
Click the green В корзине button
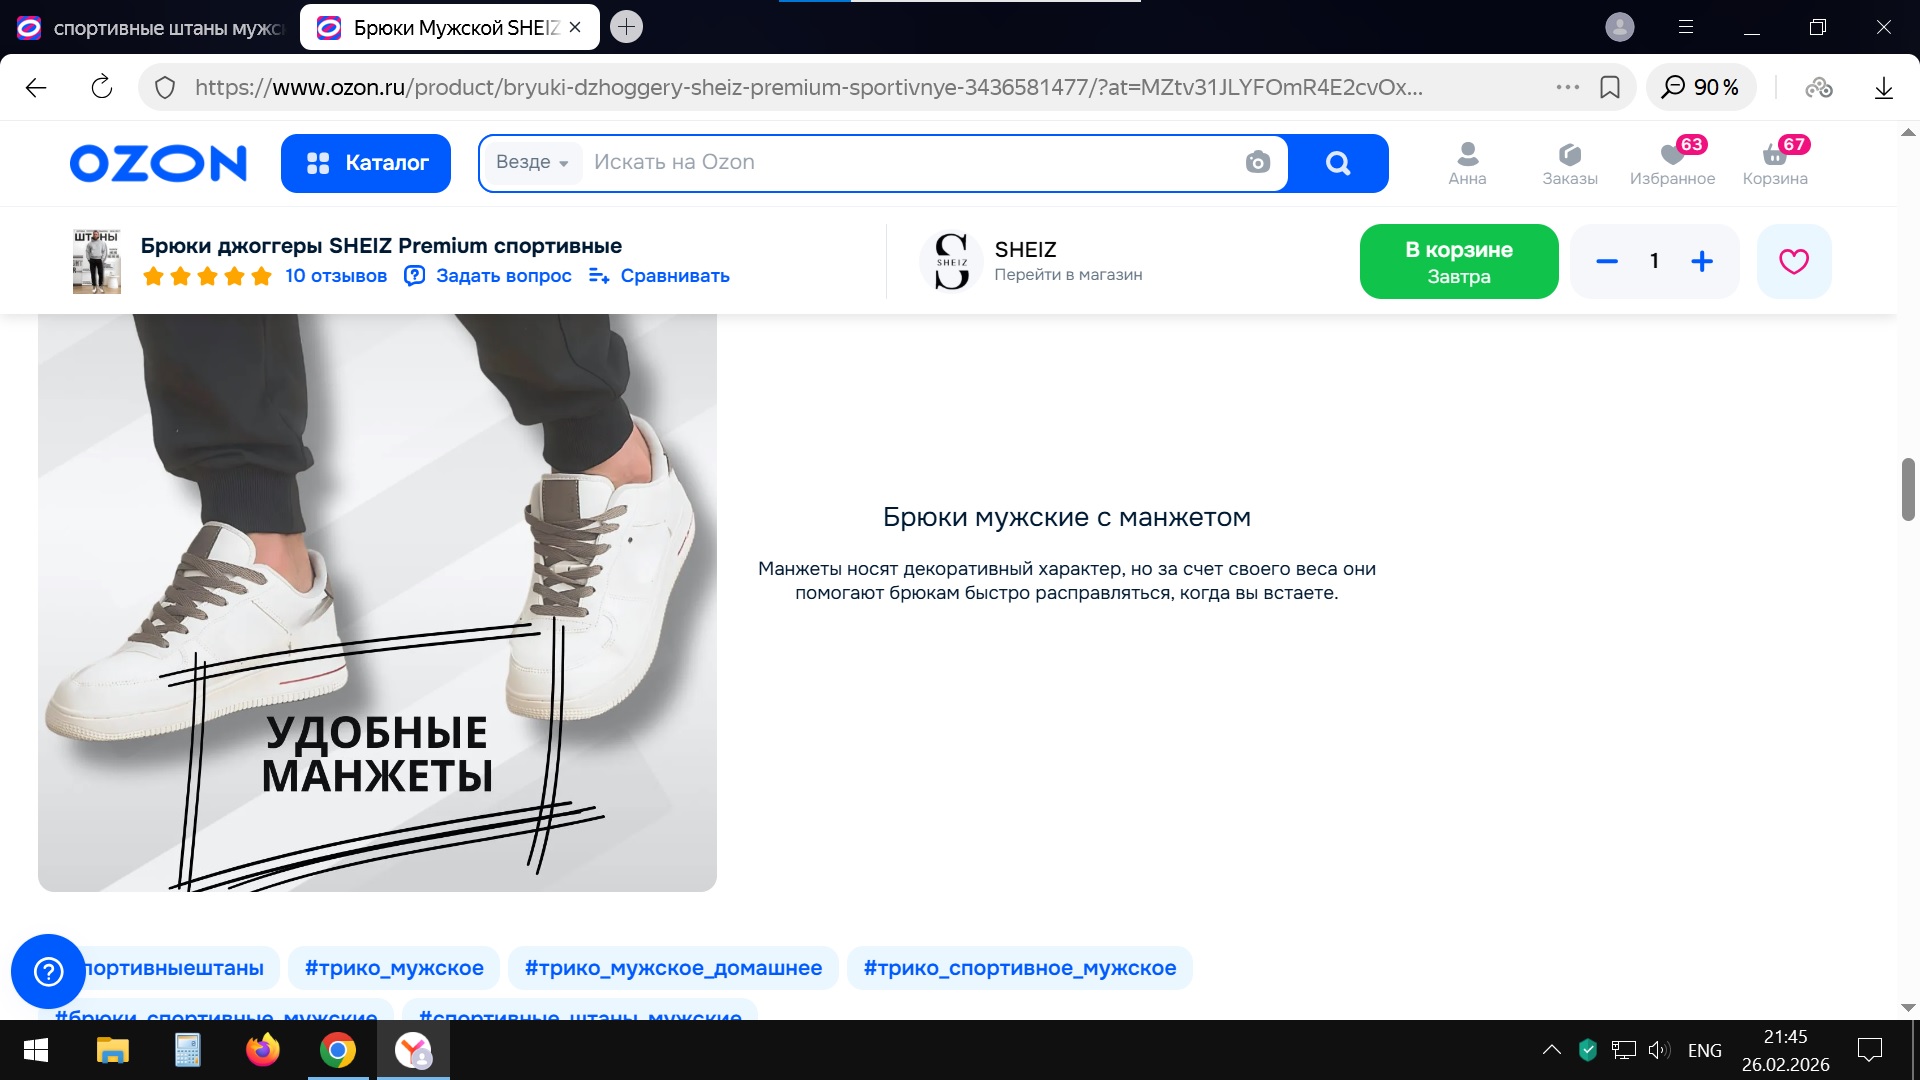1458,262
